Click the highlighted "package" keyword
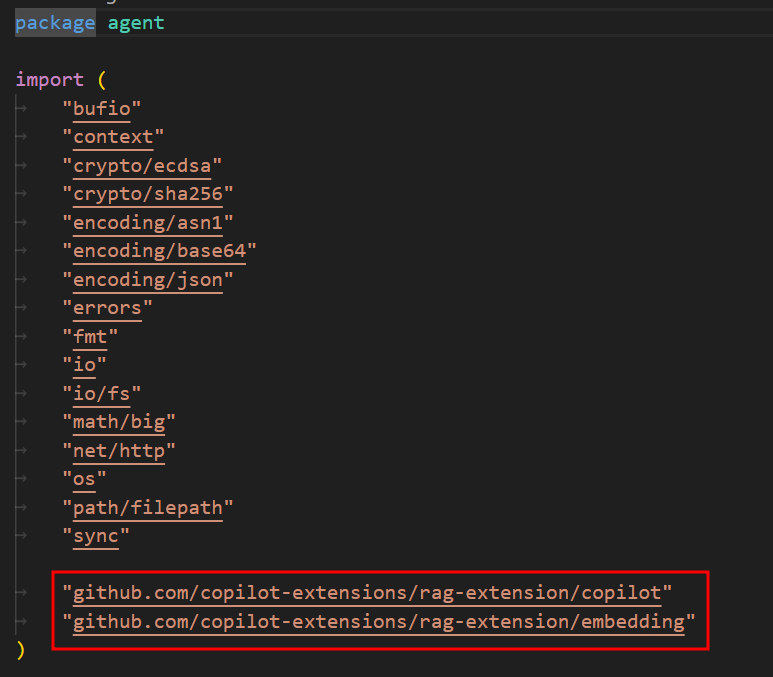773x677 pixels. point(55,23)
